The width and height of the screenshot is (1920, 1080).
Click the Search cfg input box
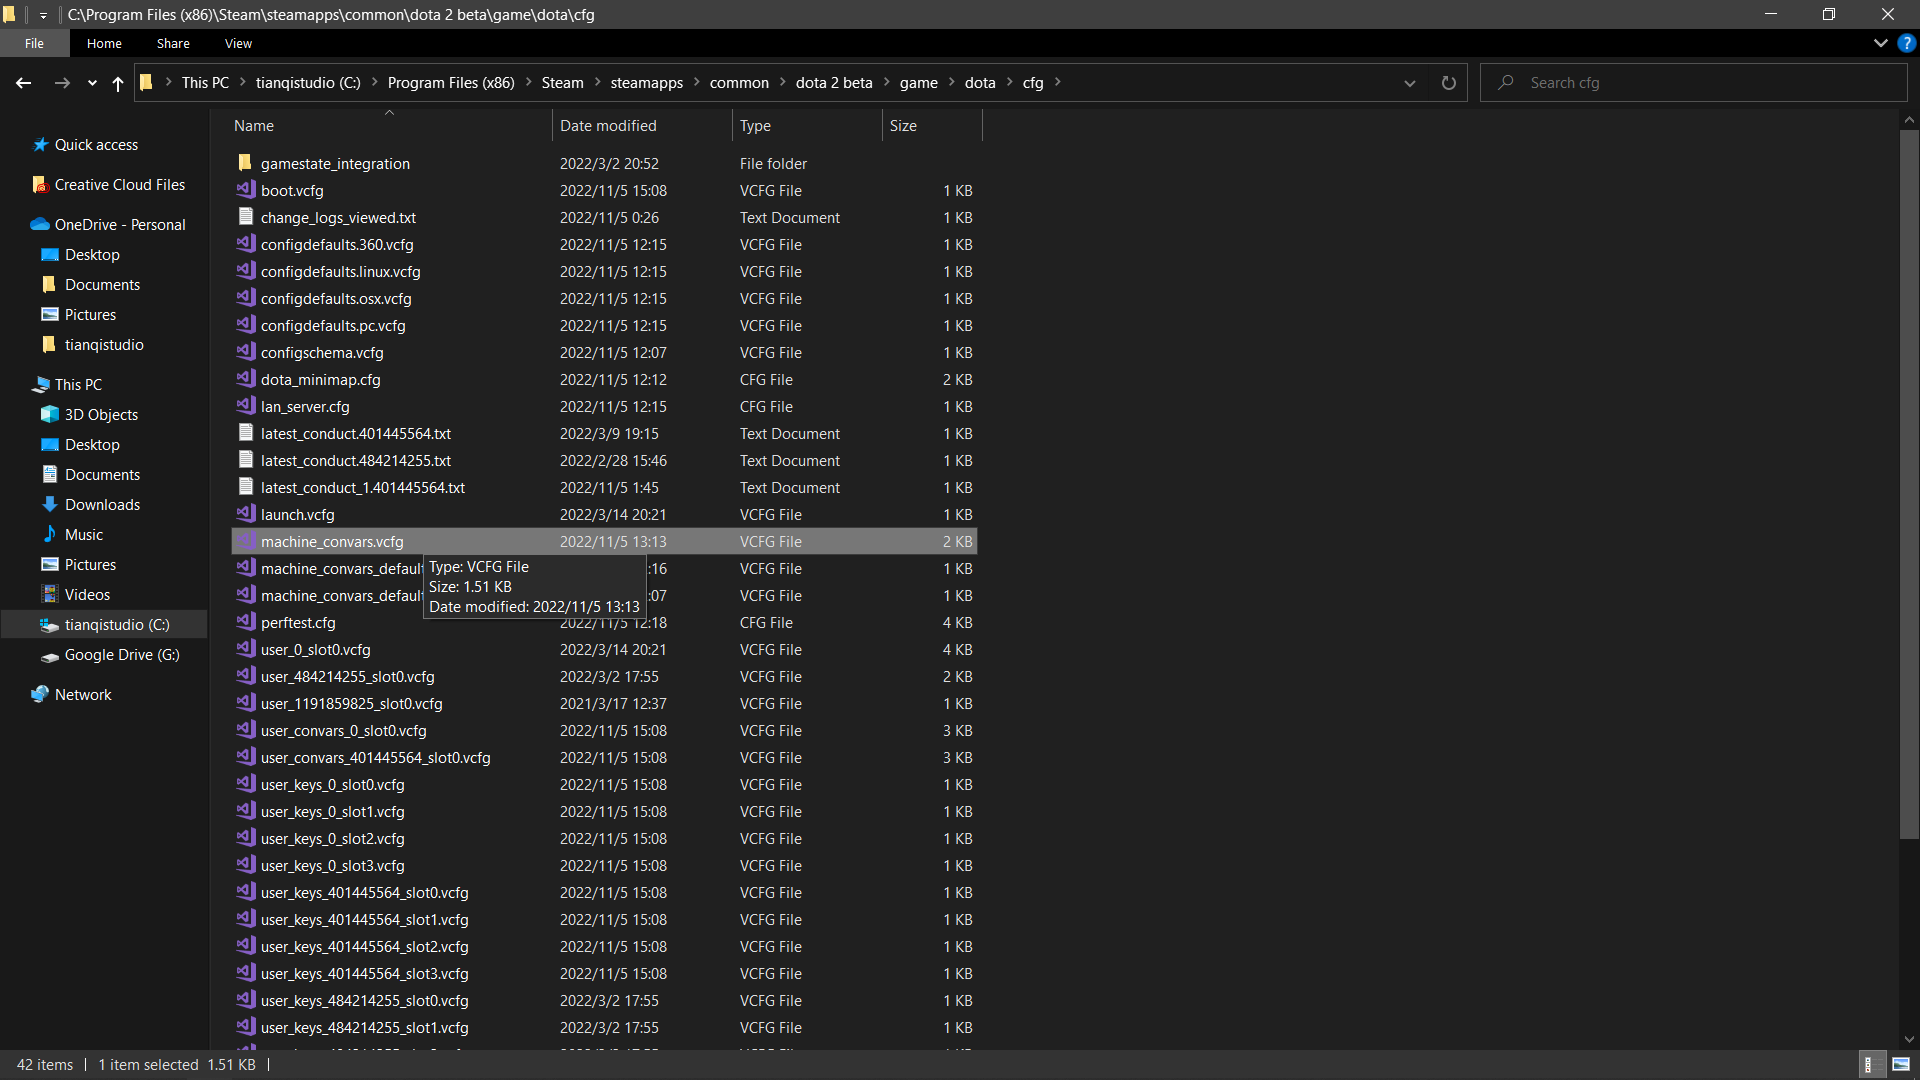tap(1694, 83)
